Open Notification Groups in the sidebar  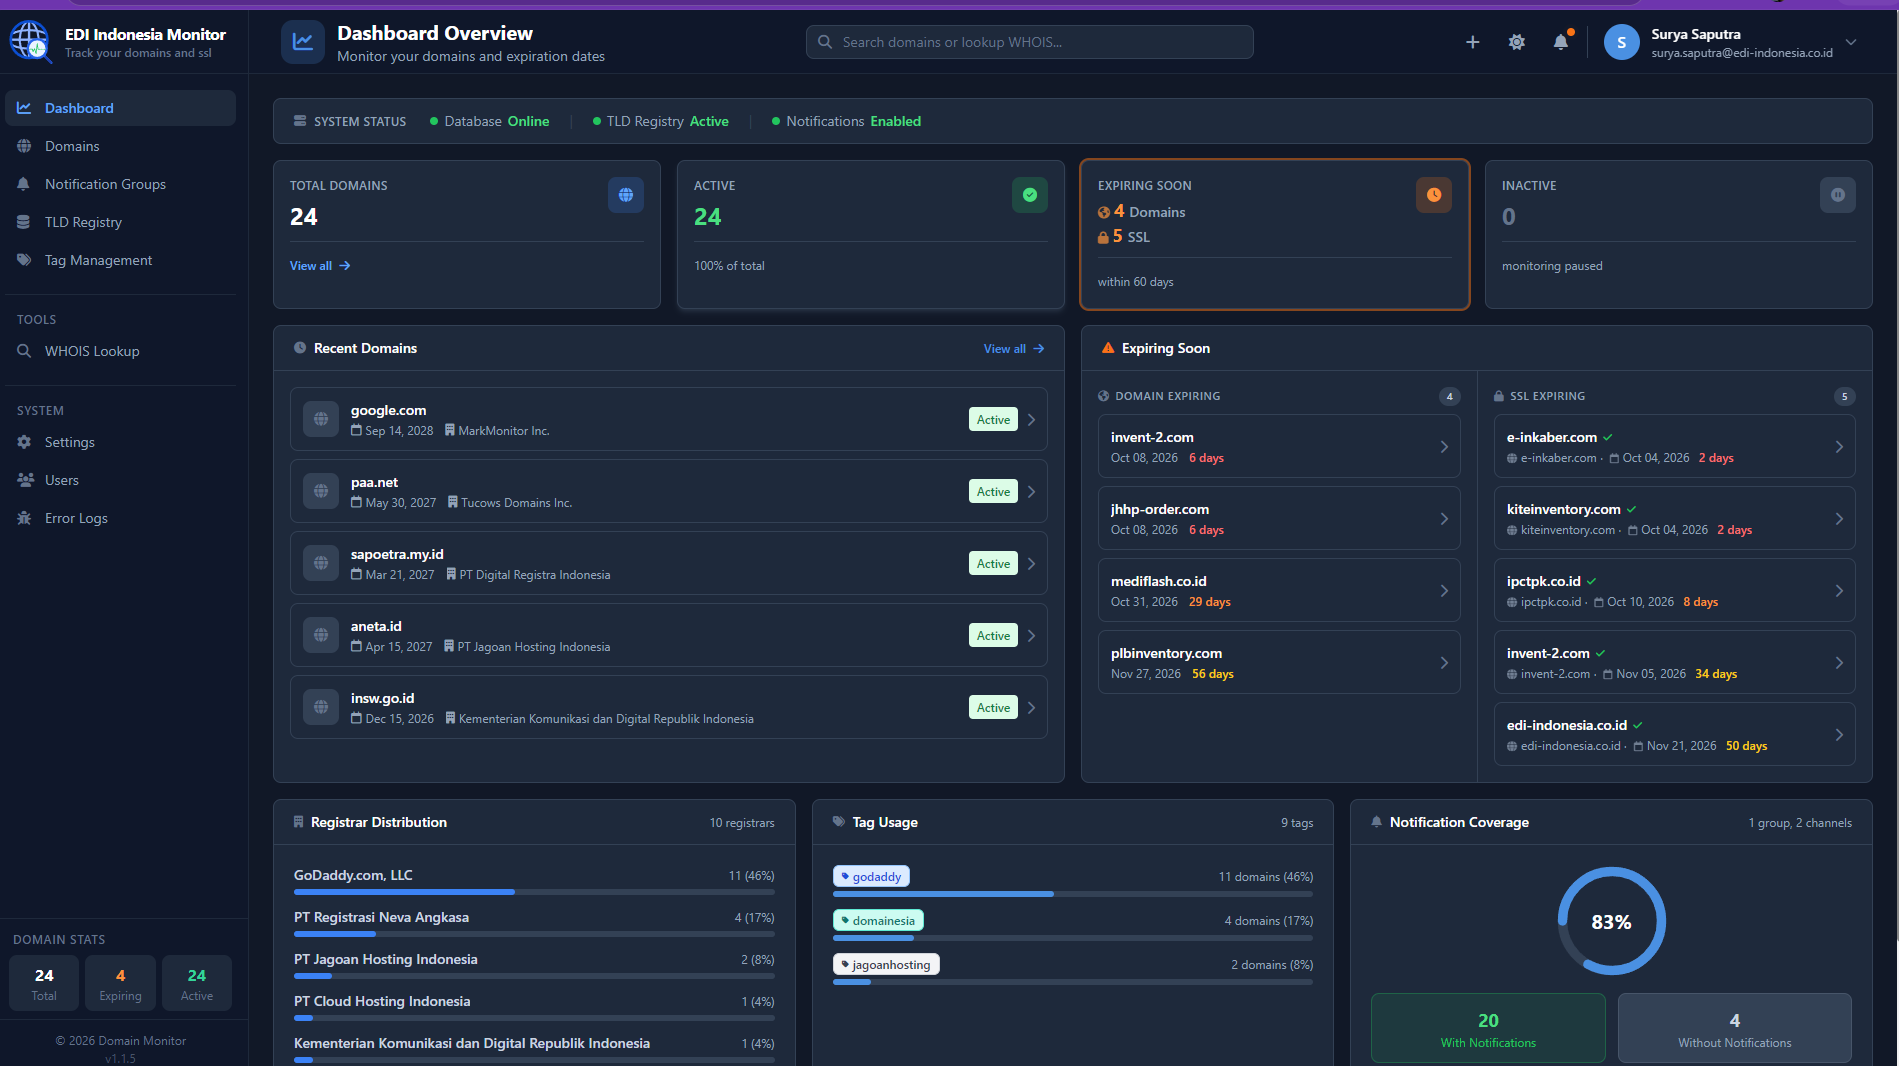(121, 184)
